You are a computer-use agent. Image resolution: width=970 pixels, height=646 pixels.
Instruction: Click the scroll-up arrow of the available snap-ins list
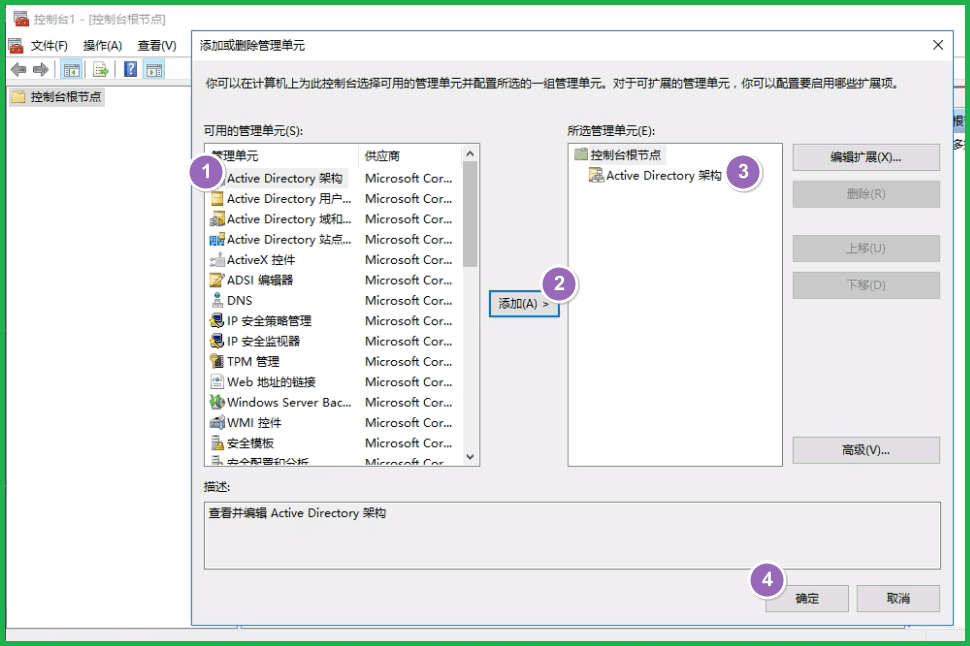470,153
